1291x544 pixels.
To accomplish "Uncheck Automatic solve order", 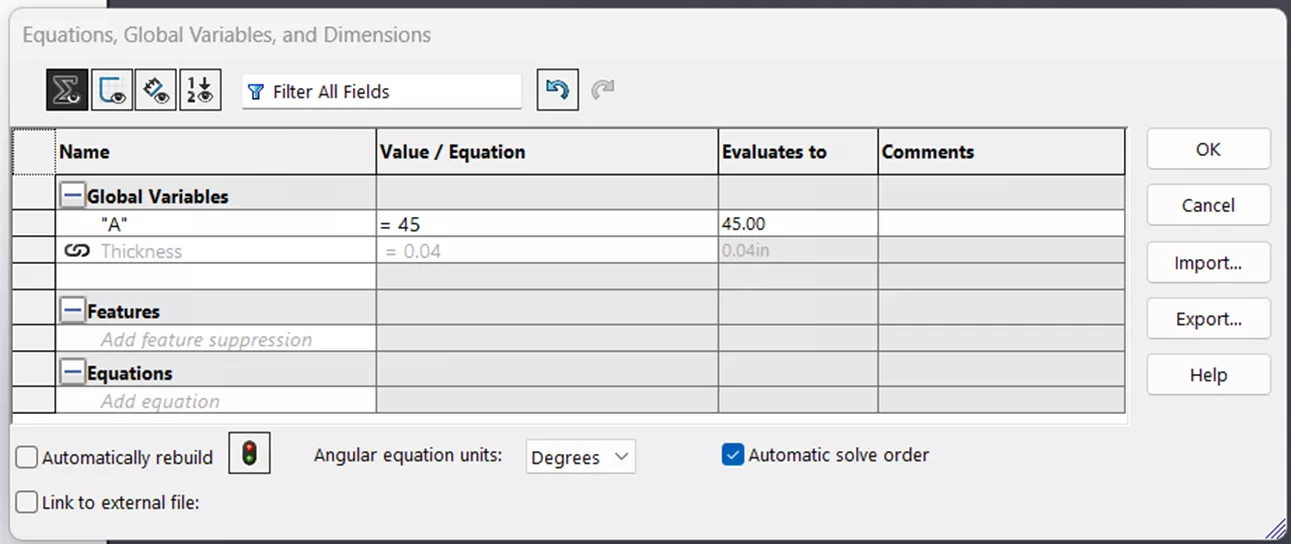I will (733, 455).
